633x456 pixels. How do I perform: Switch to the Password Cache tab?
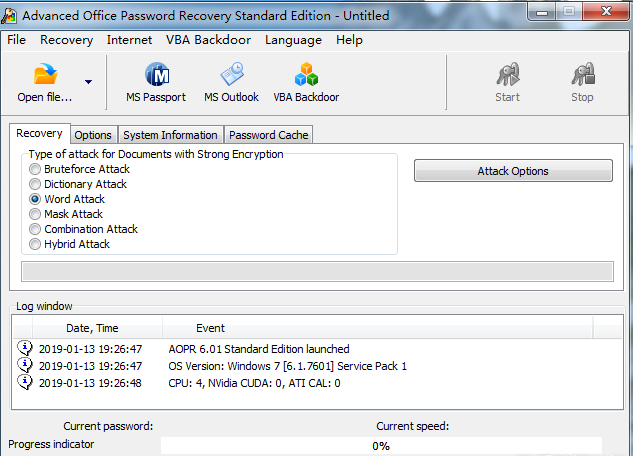pyautogui.click(x=268, y=135)
